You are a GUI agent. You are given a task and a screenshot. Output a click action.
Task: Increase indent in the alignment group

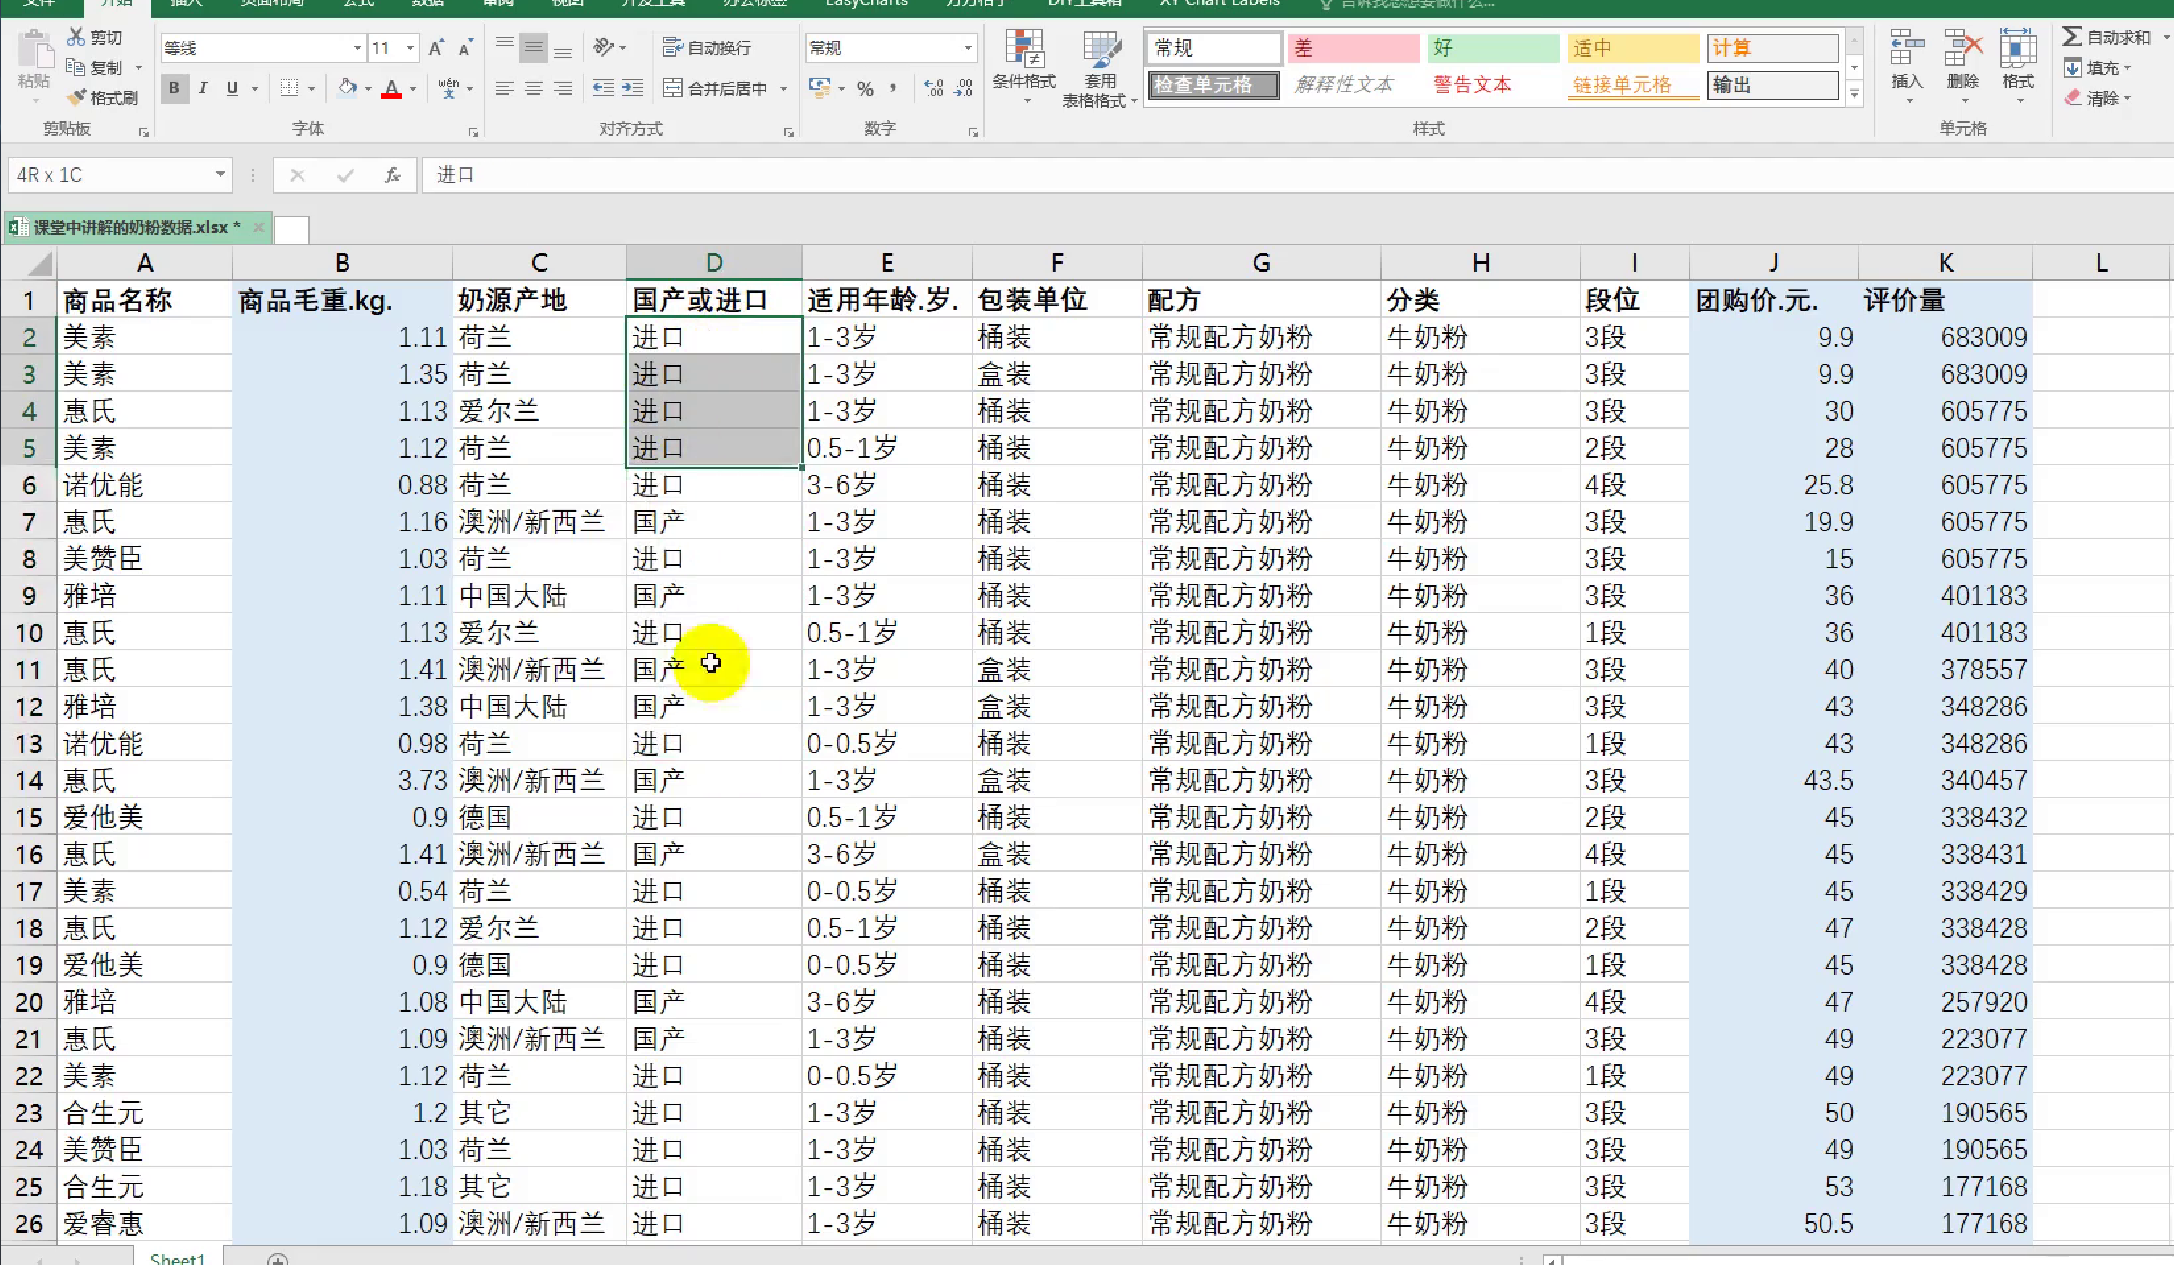[x=632, y=88]
